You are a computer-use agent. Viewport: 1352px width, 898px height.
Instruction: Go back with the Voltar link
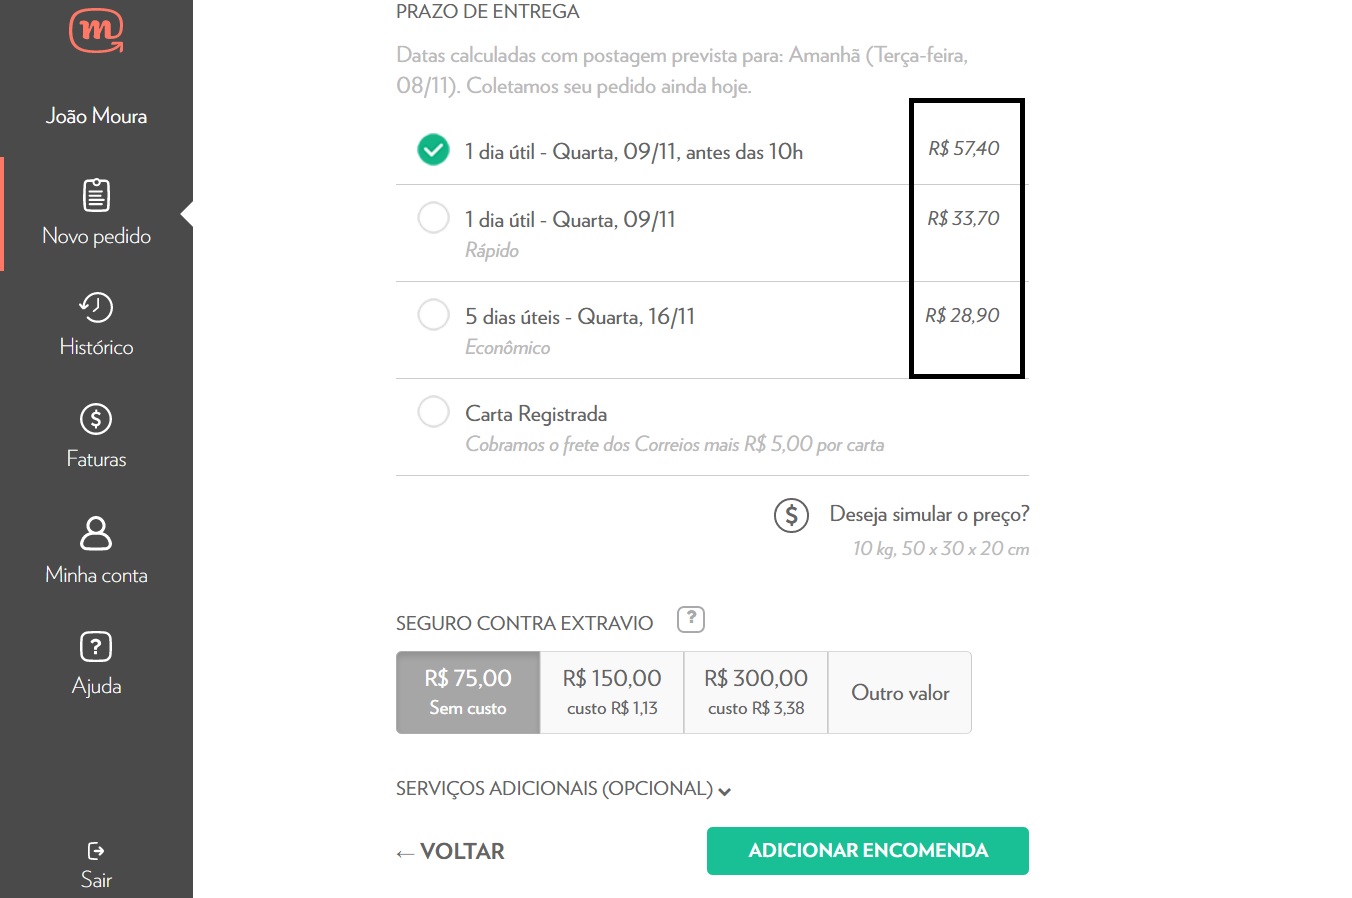[x=451, y=852]
